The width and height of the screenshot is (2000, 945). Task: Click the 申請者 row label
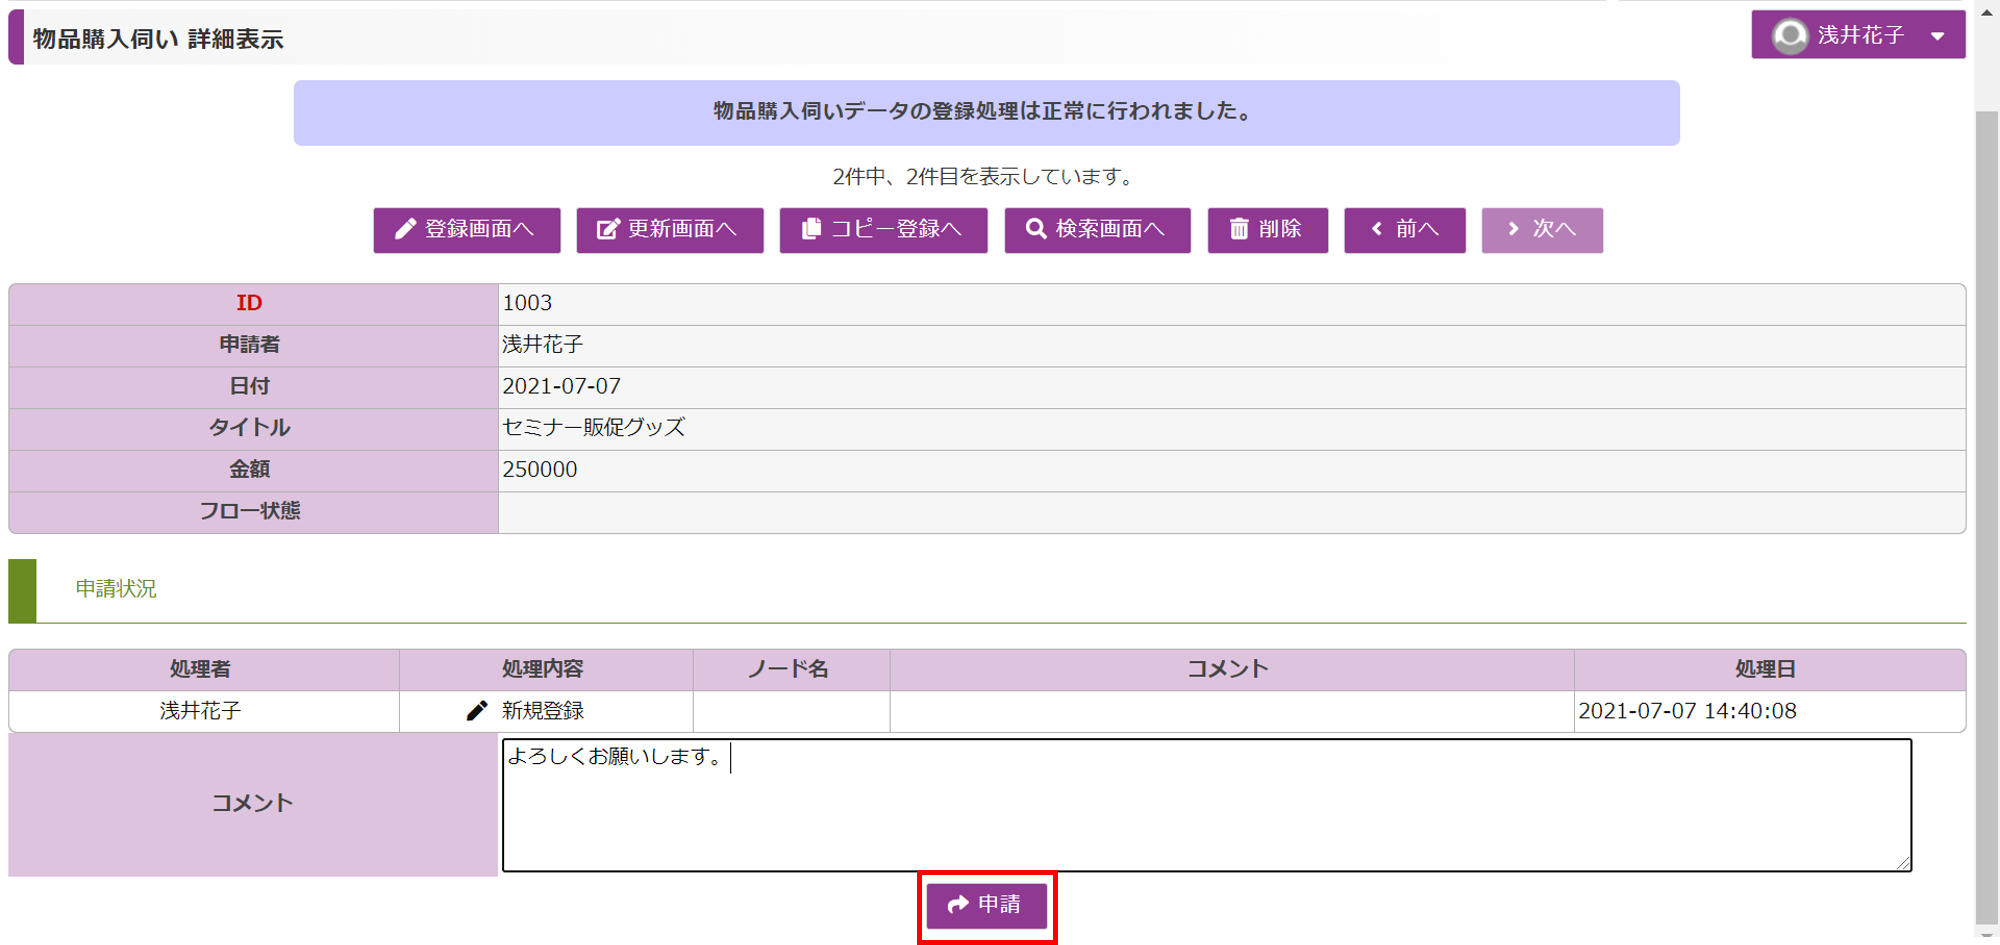point(249,345)
